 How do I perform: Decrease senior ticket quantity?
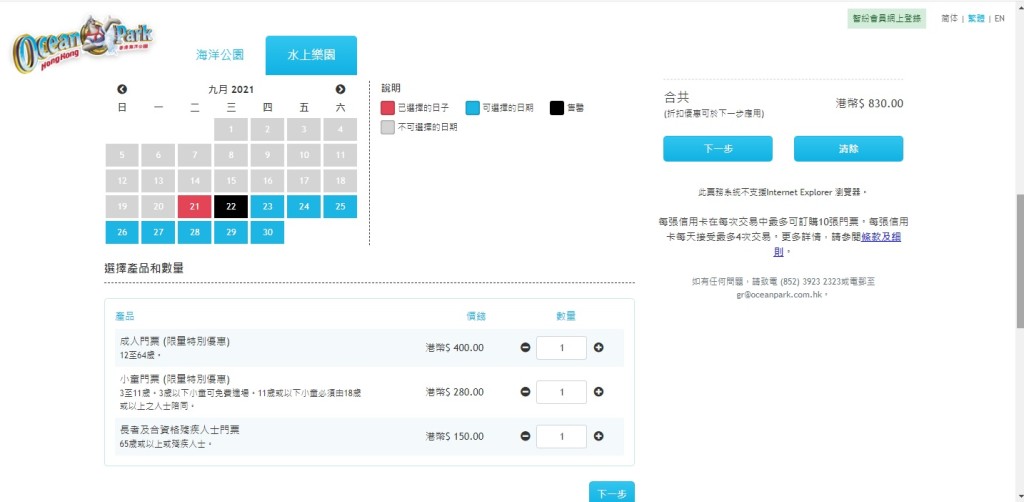526,436
